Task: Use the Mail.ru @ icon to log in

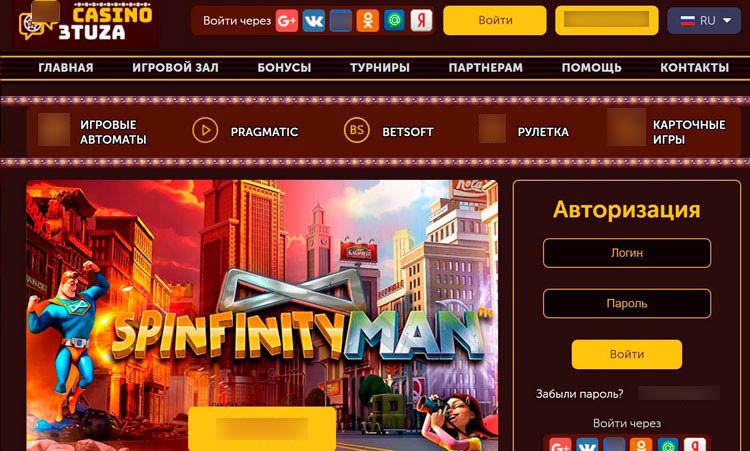Action: [394, 21]
